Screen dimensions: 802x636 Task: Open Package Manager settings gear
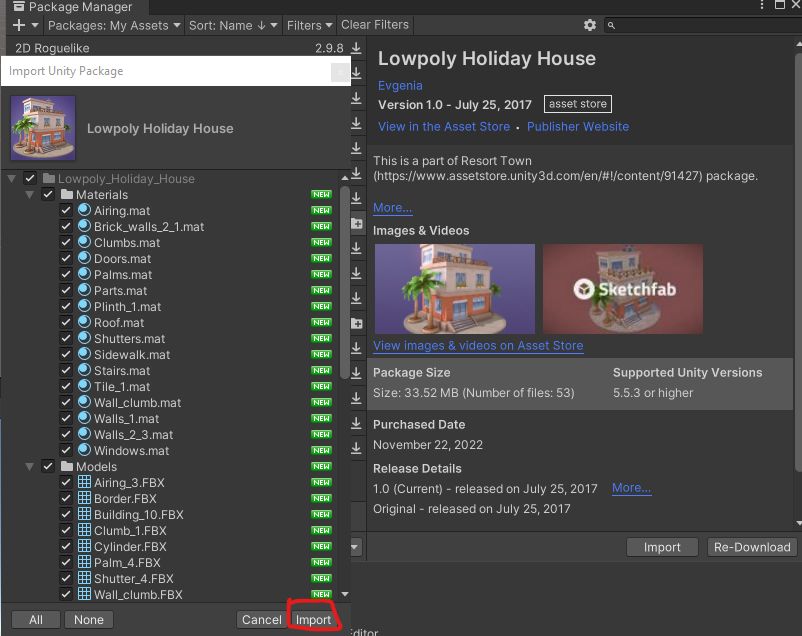(x=590, y=25)
